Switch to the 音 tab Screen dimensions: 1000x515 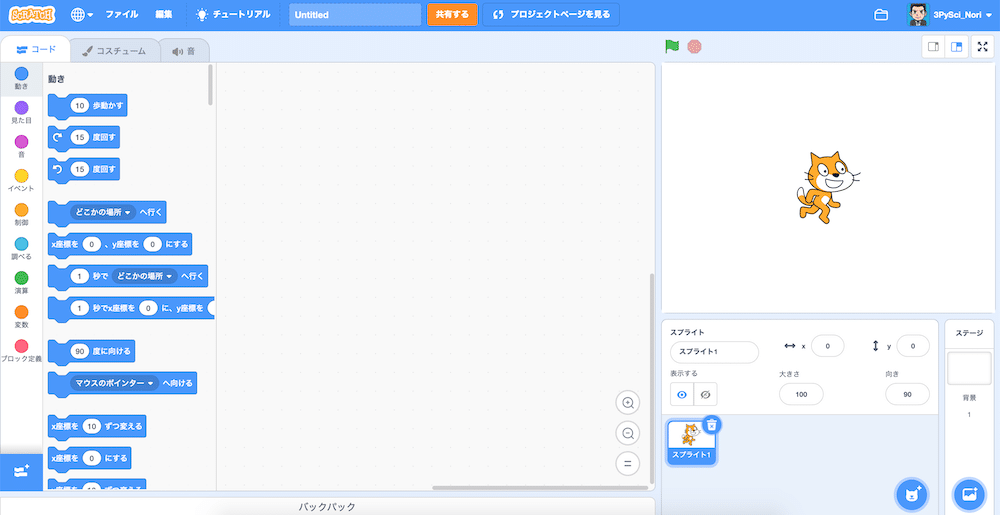[x=184, y=51]
